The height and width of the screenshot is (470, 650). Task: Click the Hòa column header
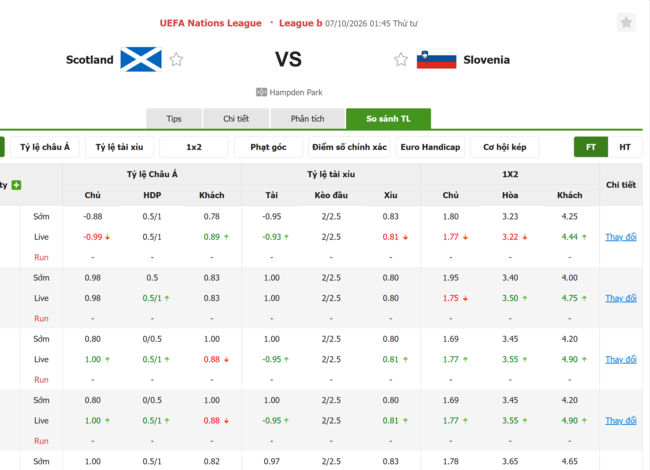(x=510, y=195)
